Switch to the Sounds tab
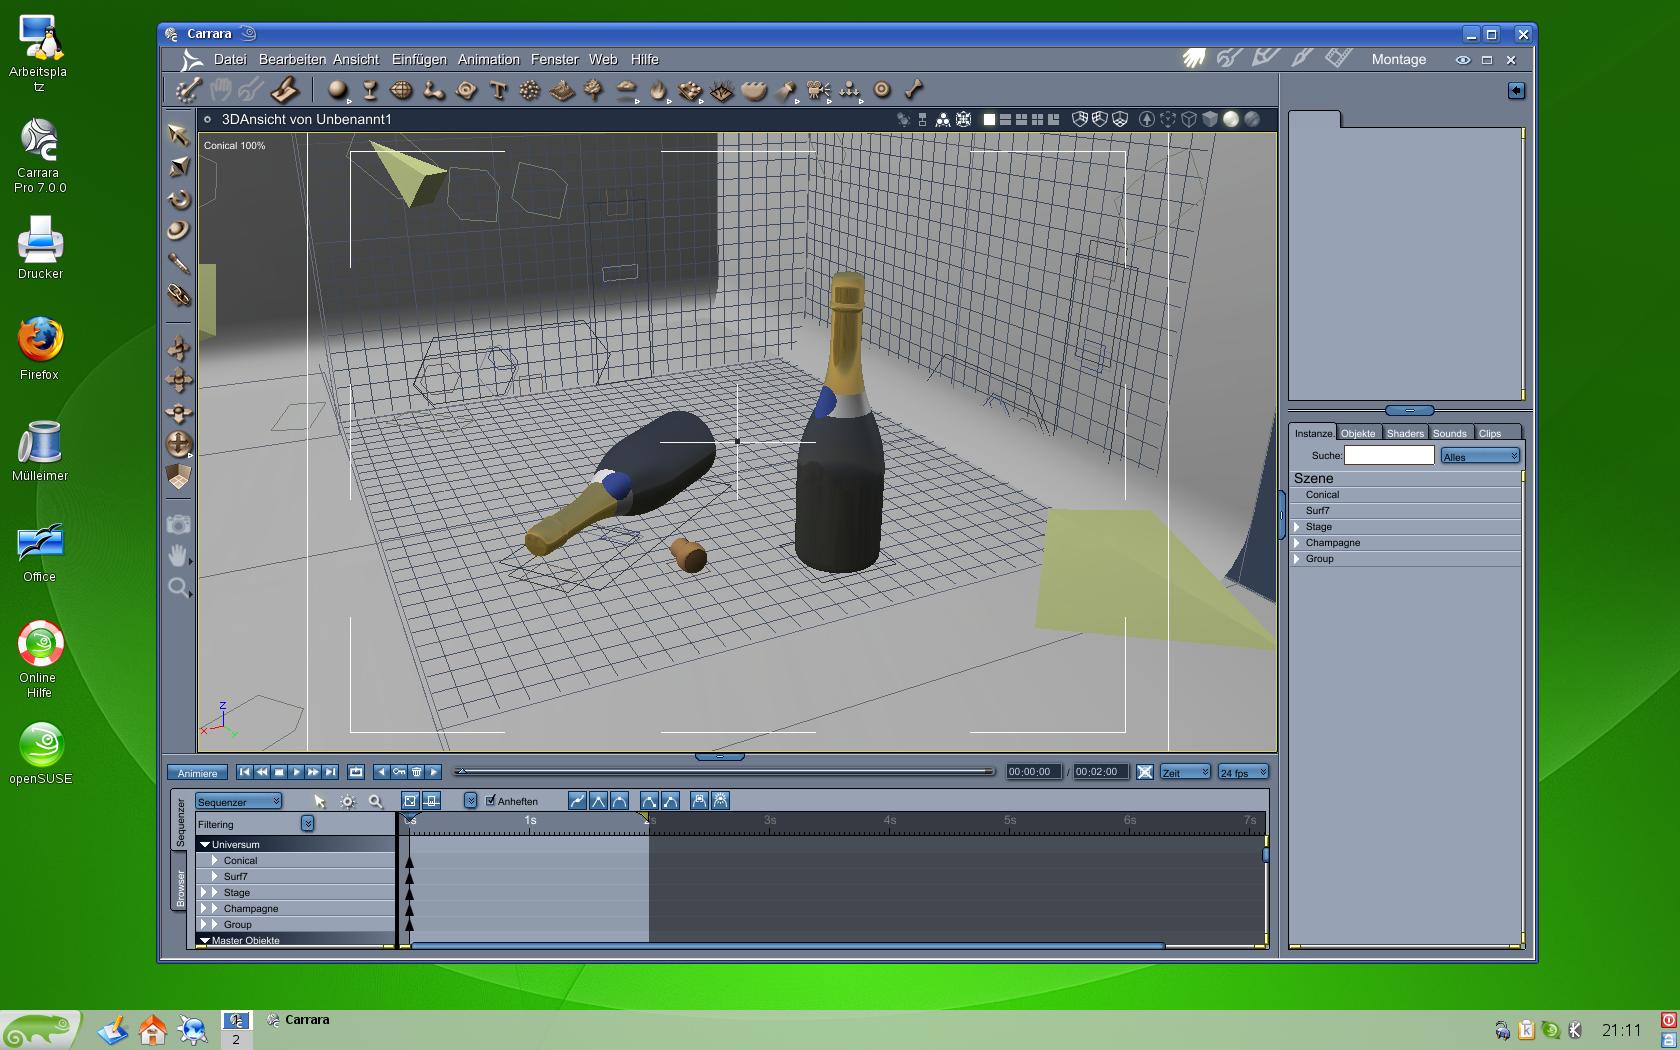Viewport: 1680px width, 1050px height. pyautogui.click(x=1450, y=433)
